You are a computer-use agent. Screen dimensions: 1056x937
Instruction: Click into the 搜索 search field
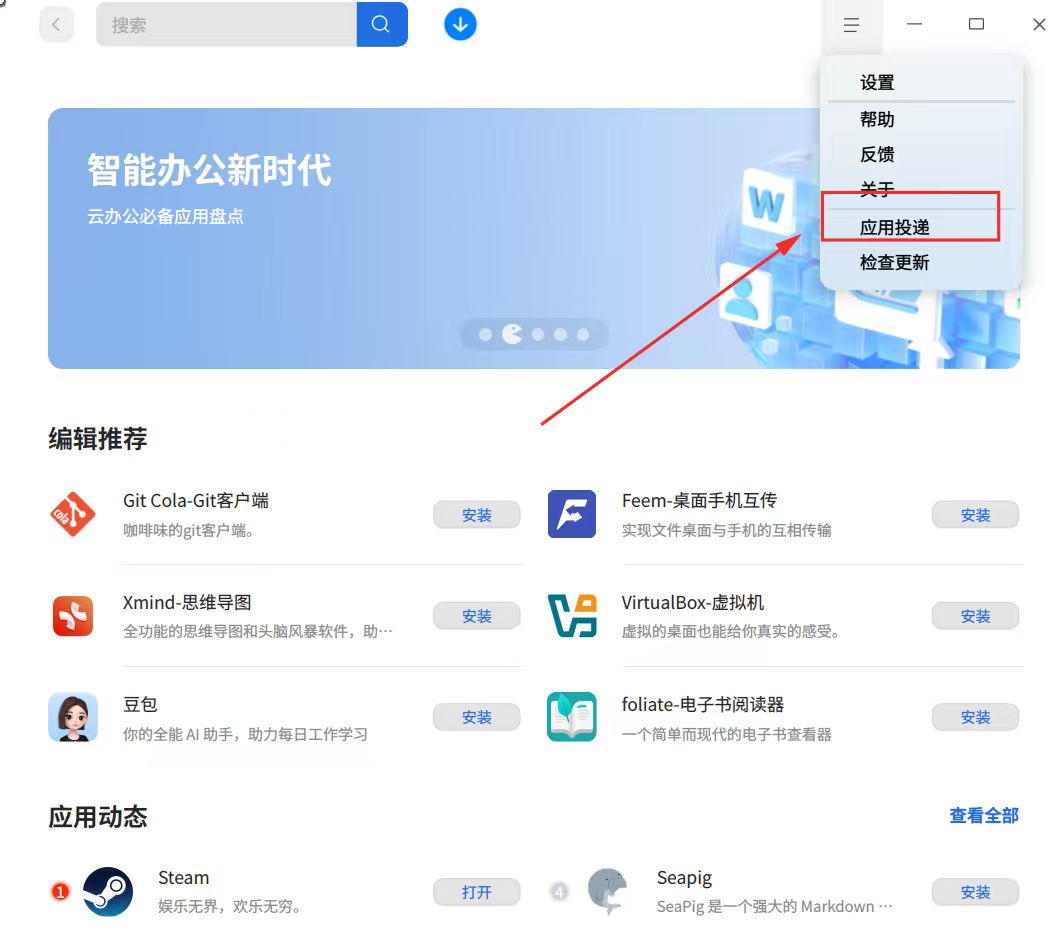point(226,24)
